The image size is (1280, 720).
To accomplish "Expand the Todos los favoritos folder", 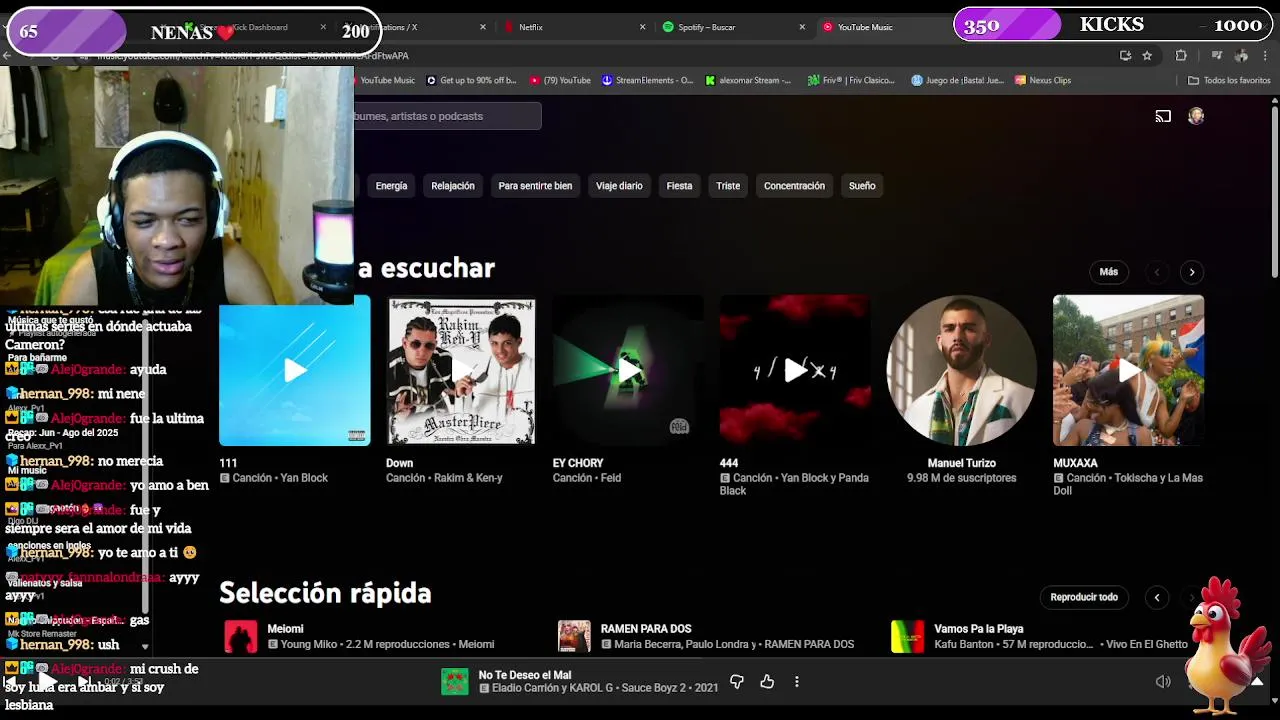I will 1229,80.
